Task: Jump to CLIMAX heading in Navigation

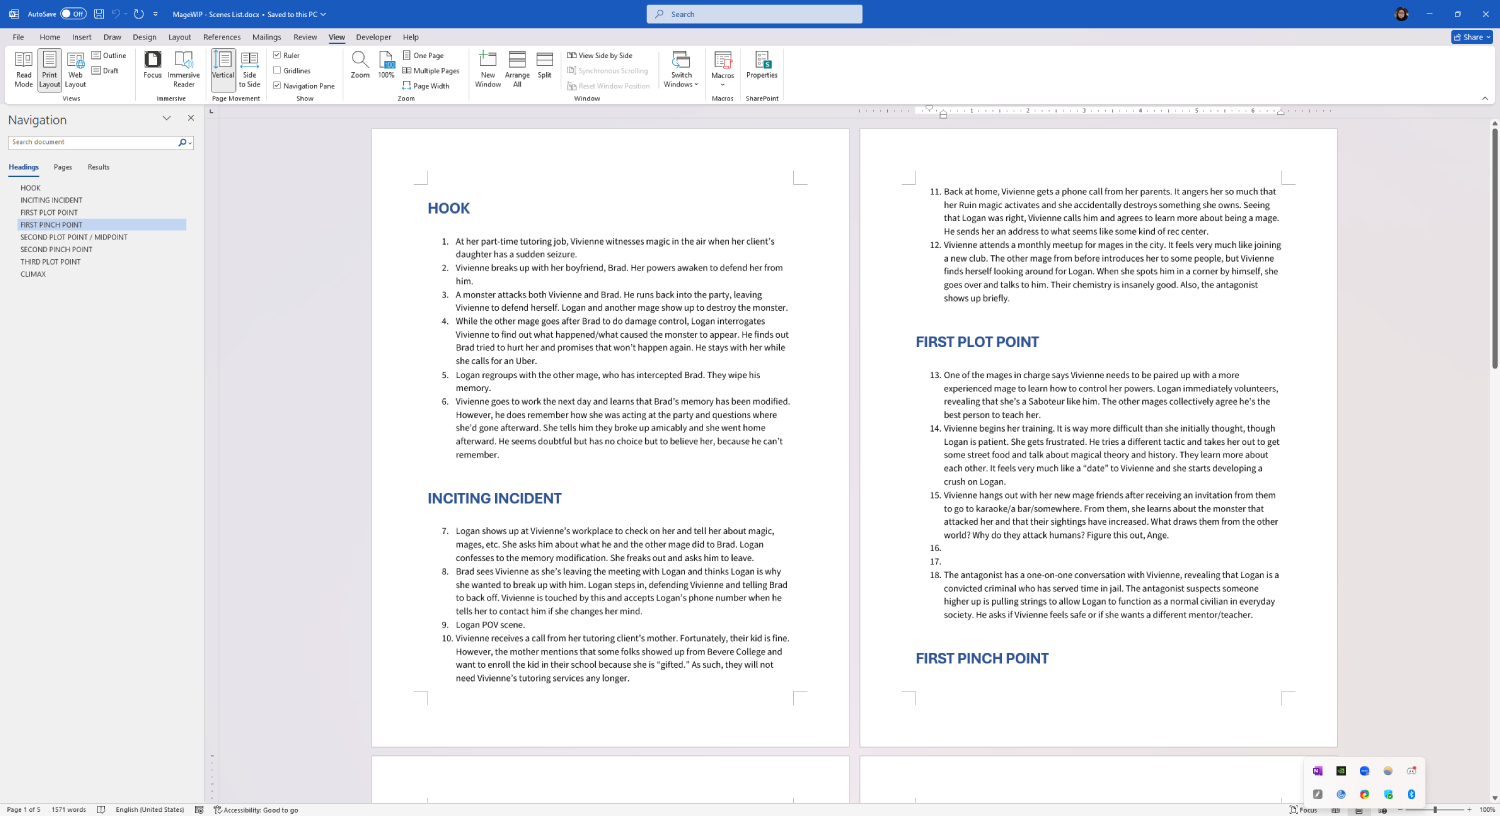Action: click(x=33, y=274)
